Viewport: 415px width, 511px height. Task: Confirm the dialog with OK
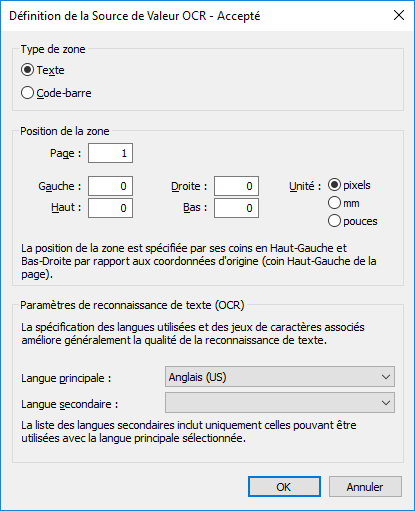click(284, 487)
